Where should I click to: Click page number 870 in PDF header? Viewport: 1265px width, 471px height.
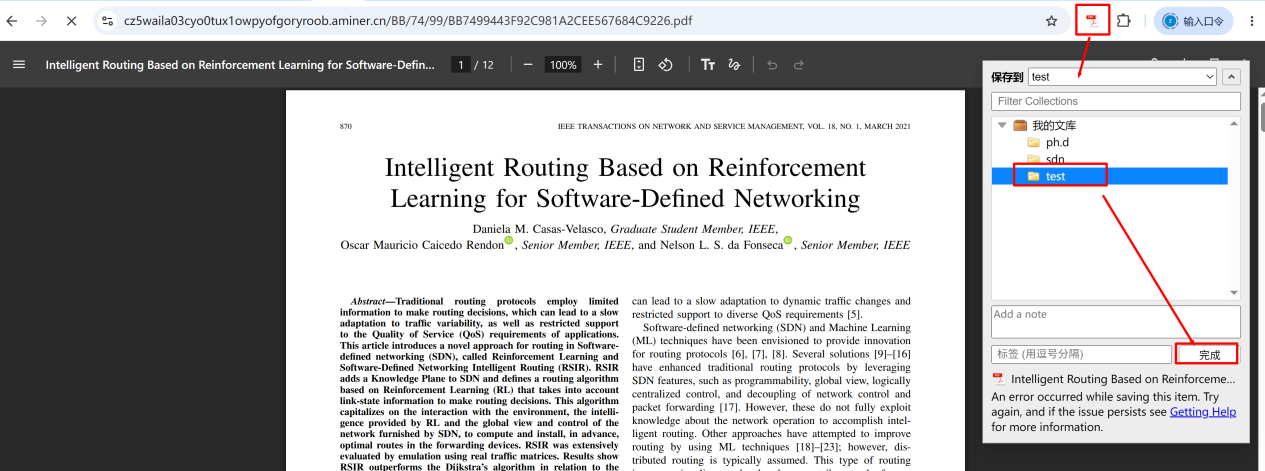coord(346,127)
